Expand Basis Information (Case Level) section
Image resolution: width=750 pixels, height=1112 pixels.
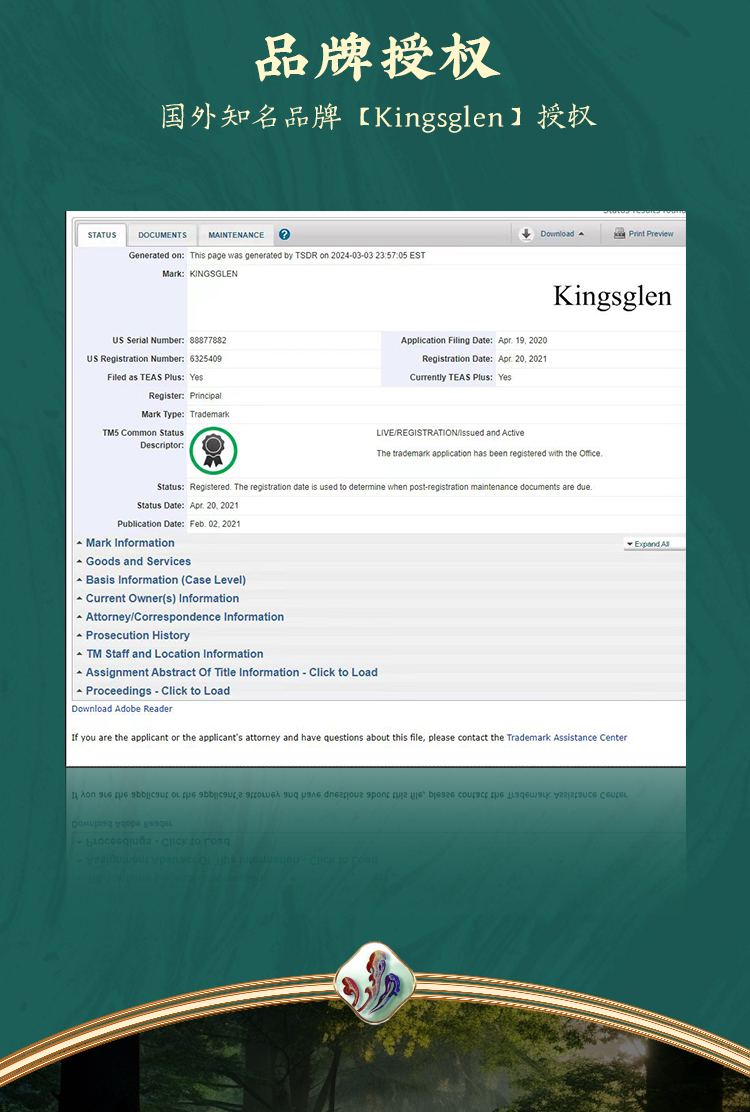(x=165, y=579)
